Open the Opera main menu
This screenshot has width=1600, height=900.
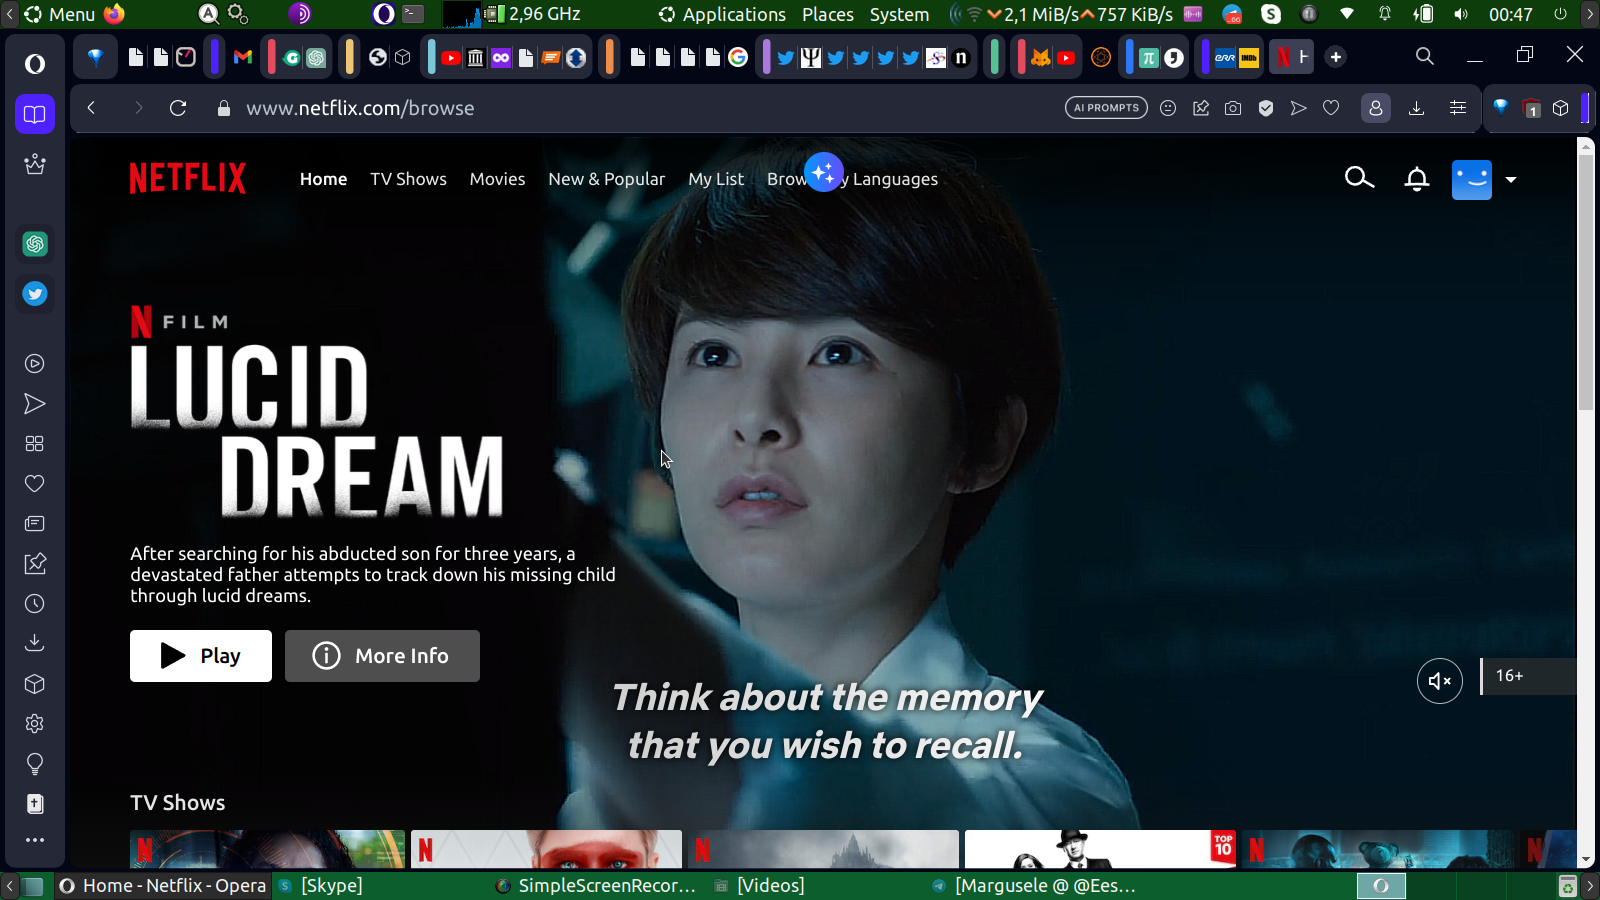point(35,64)
